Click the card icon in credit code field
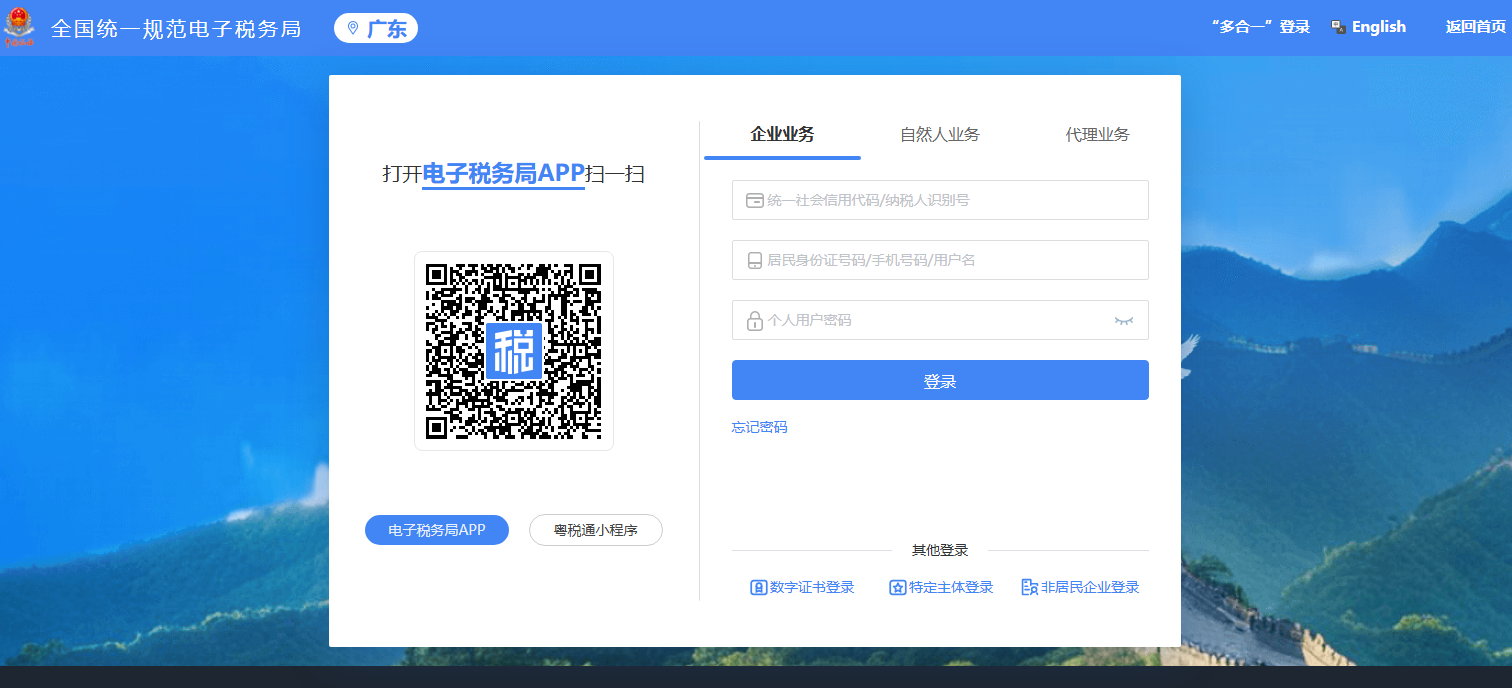Screen dimensions: 1512x688 click(x=755, y=200)
